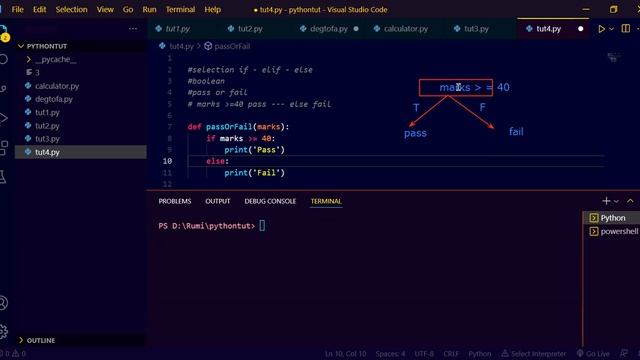Open the View menu
This screenshot has width=640, height=360.
105,9
